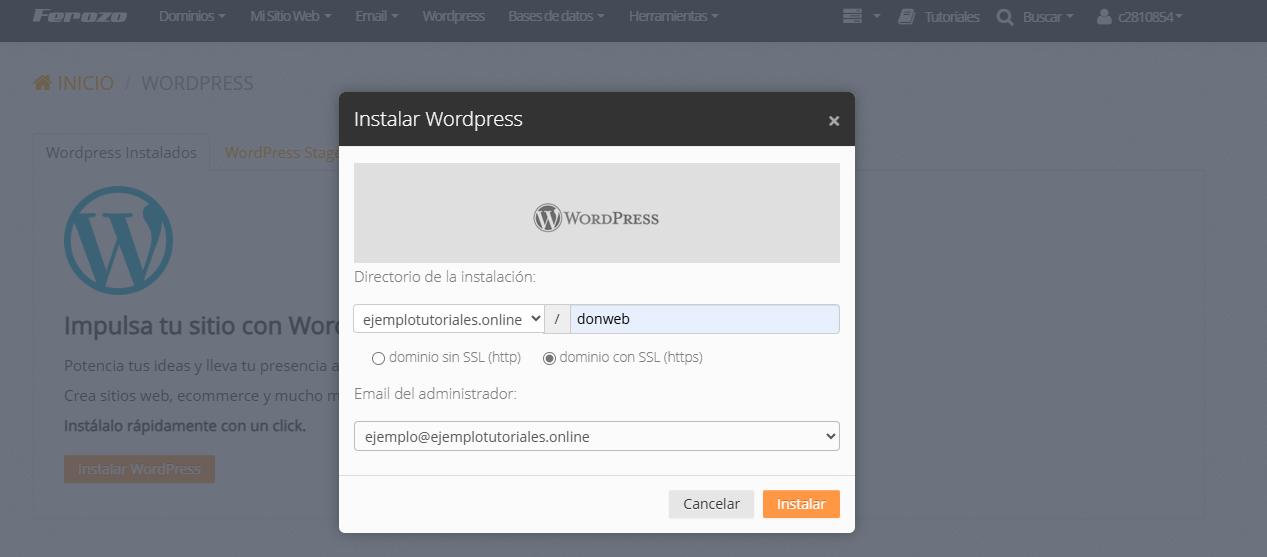Click the "Email del administrador:" label
The height and width of the screenshot is (557, 1267).
pyautogui.click(x=435, y=394)
